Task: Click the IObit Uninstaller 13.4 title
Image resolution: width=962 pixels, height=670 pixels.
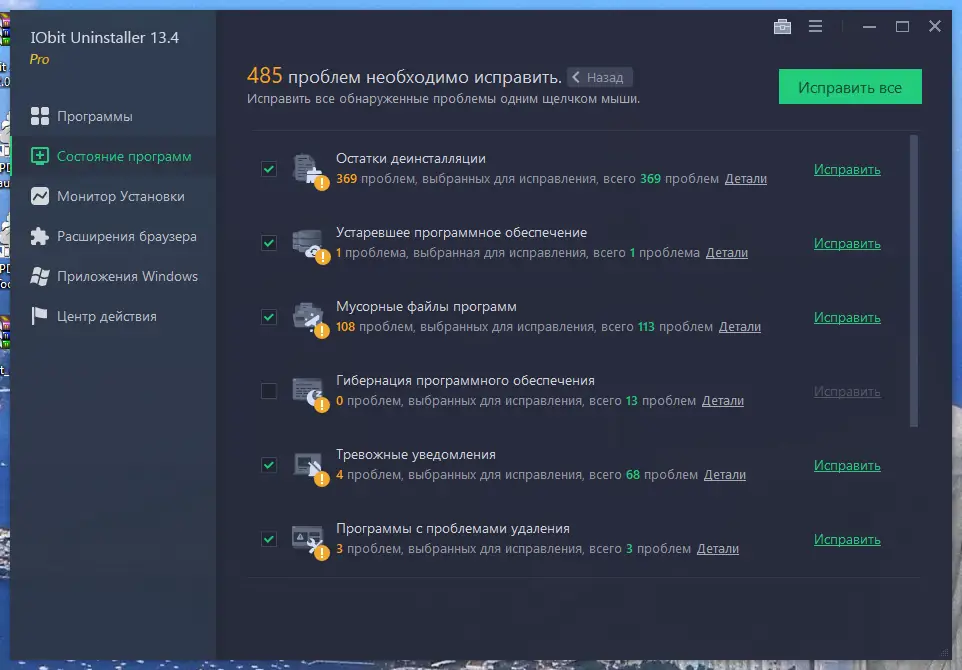Action: pyautogui.click(x=104, y=37)
